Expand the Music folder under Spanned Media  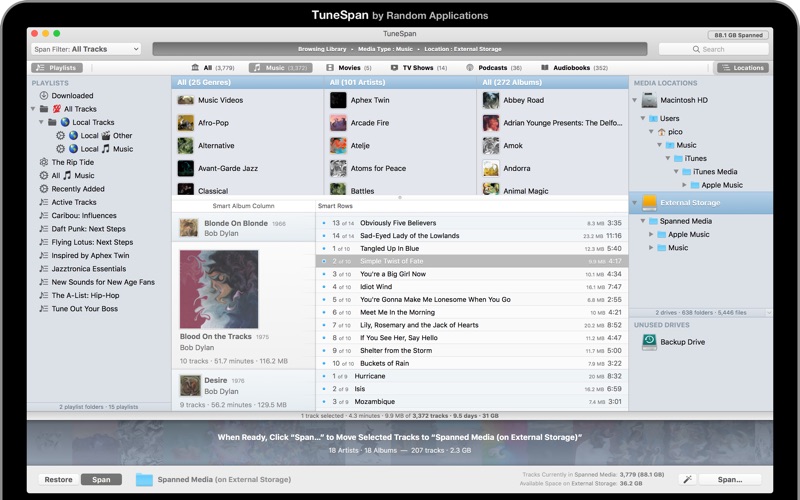[x=651, y=248]
